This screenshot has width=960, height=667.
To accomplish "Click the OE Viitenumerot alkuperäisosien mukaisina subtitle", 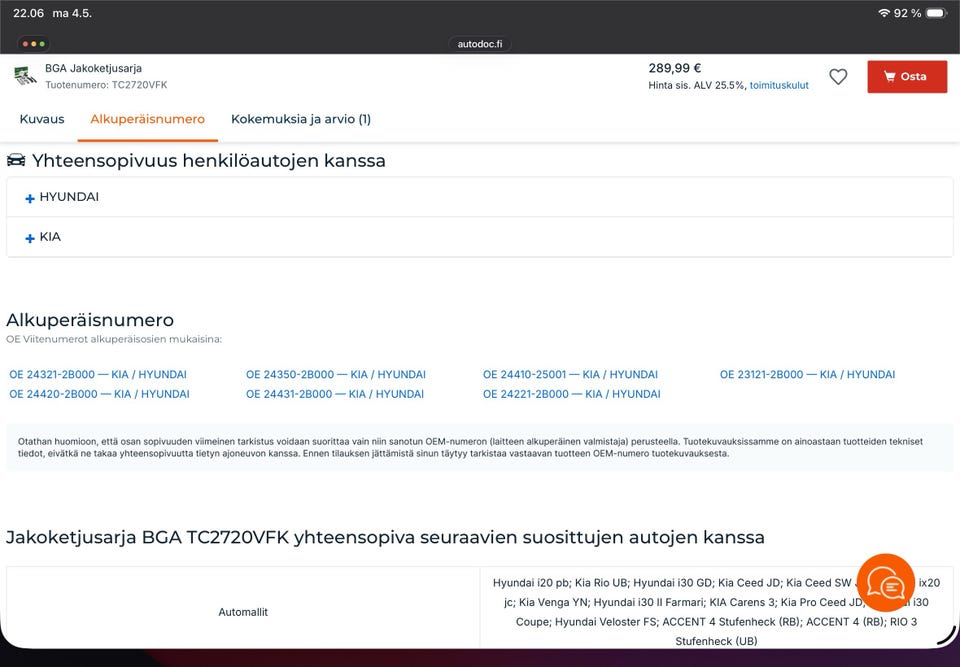I will pyautogui.click(x=114, y=339).
